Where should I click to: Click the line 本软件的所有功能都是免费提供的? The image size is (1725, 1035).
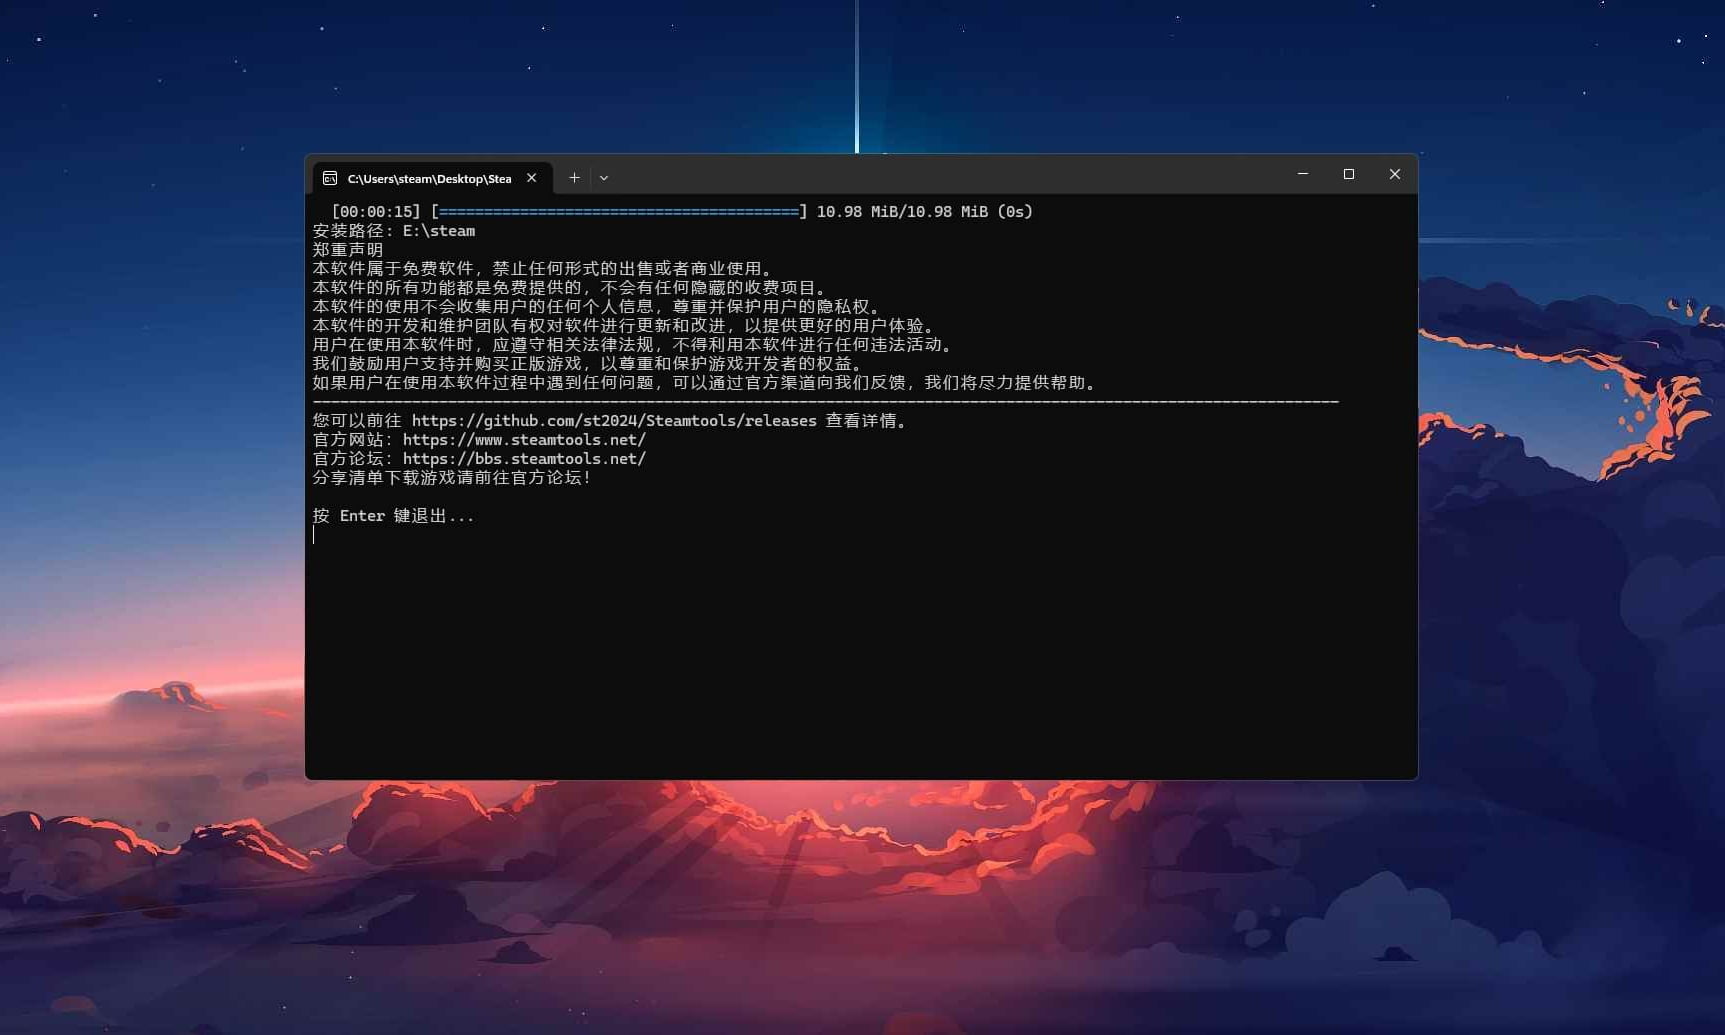(x=571, y=288)
